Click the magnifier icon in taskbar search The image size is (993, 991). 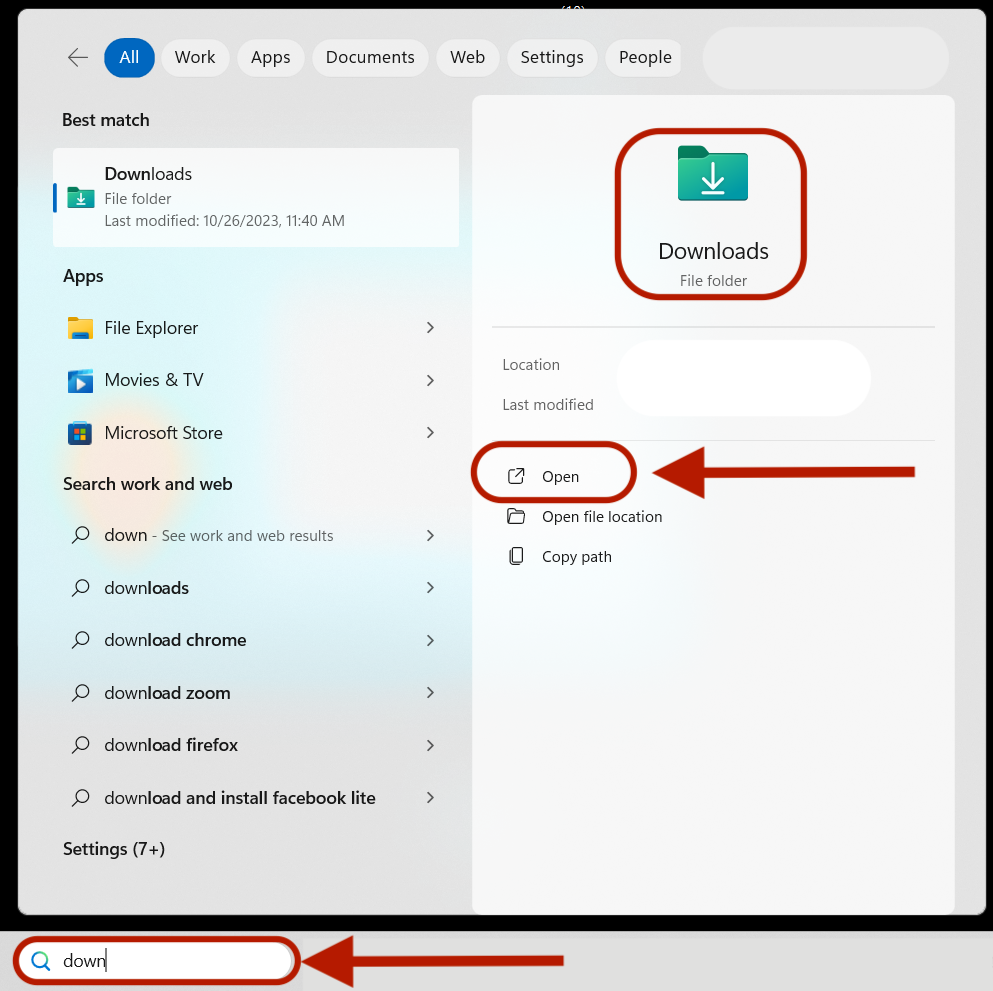tap(41, 961)
